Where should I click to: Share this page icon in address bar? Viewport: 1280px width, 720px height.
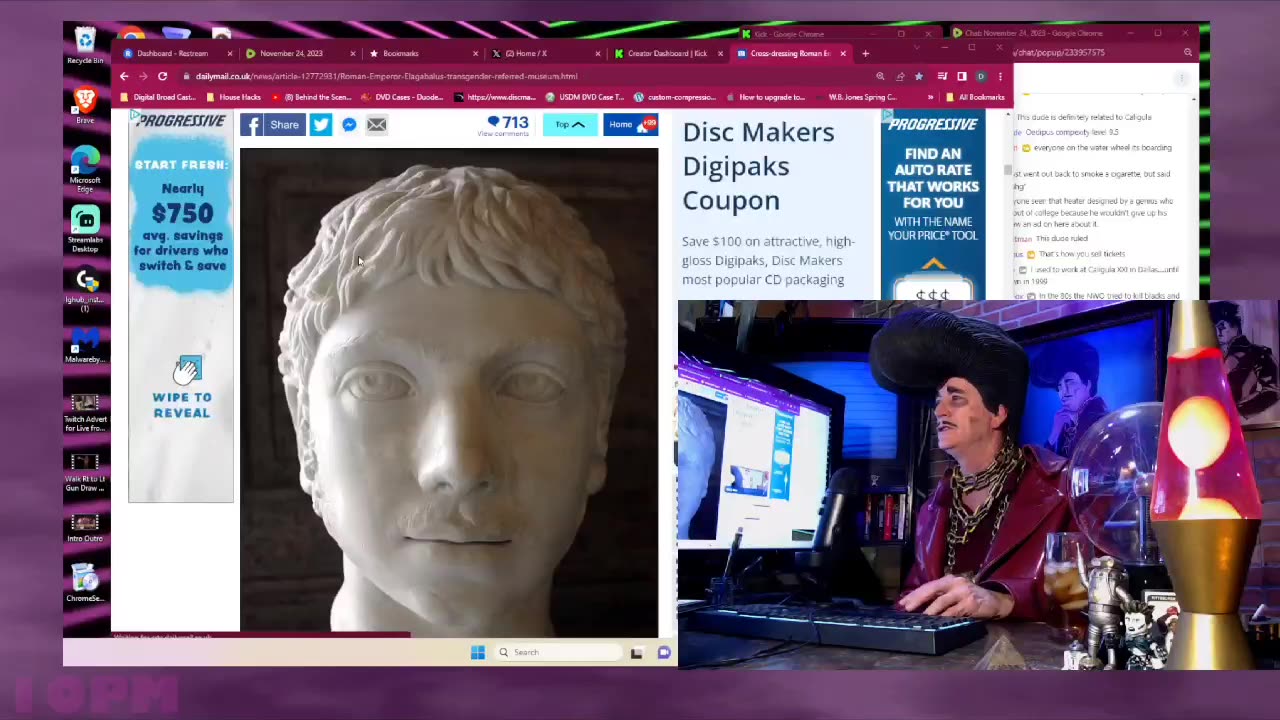[x=899, y=76]
